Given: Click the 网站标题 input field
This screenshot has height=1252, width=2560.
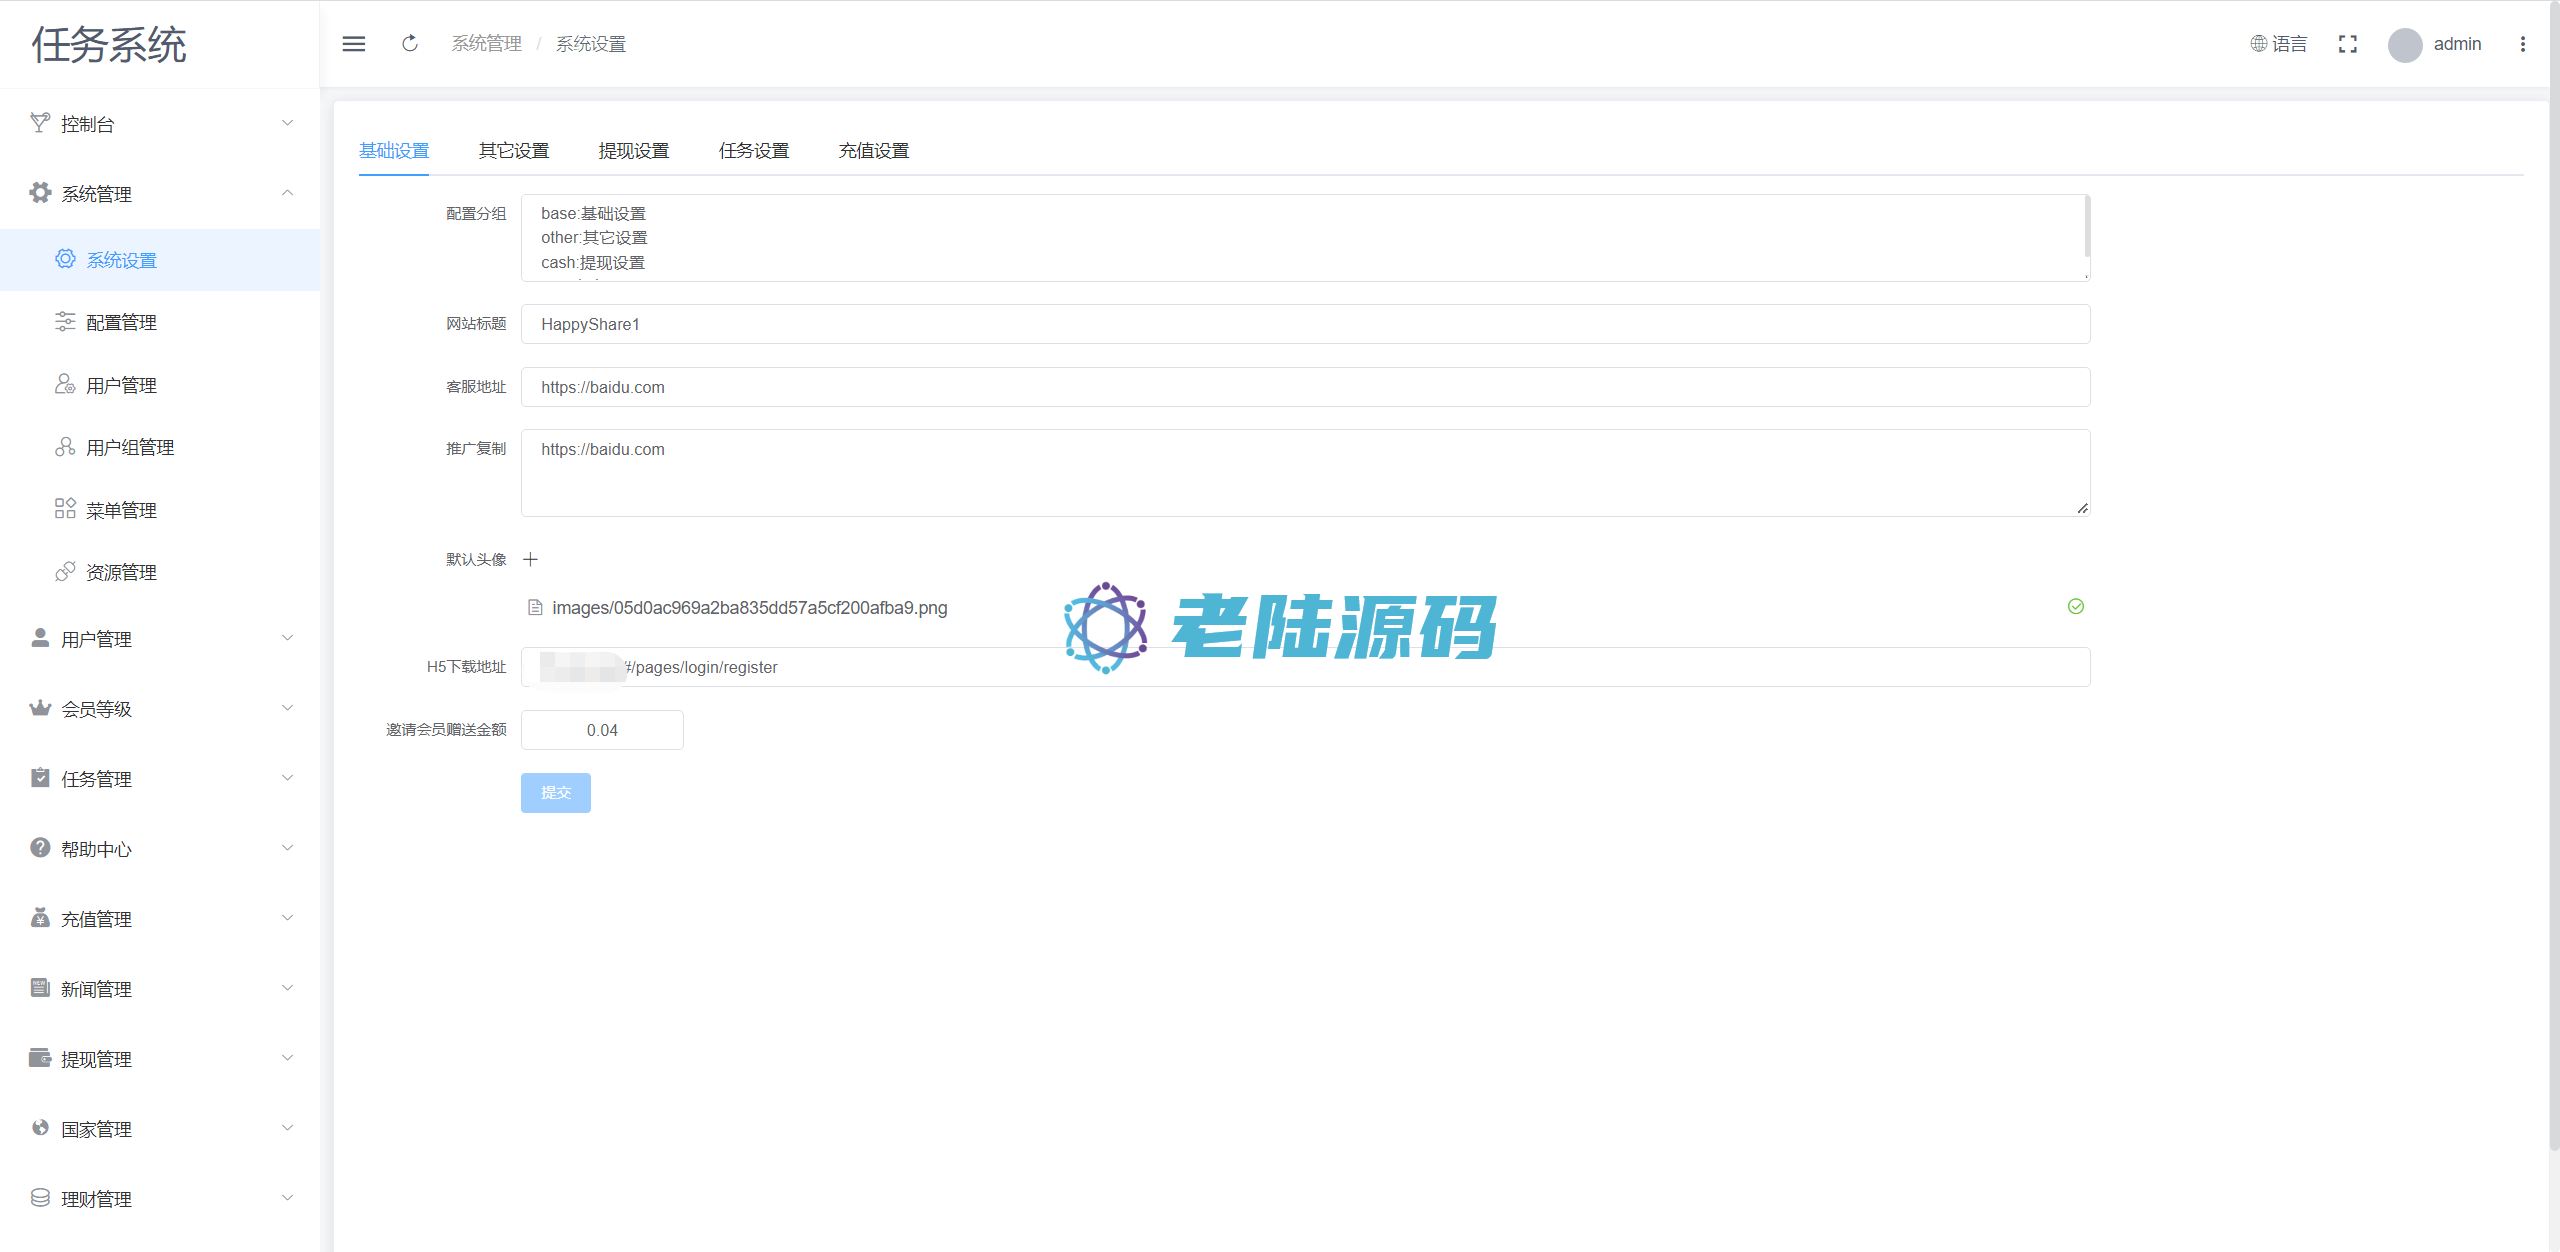Looking at the screenshot, I should pyautogui.click(x=1305, y=325).
